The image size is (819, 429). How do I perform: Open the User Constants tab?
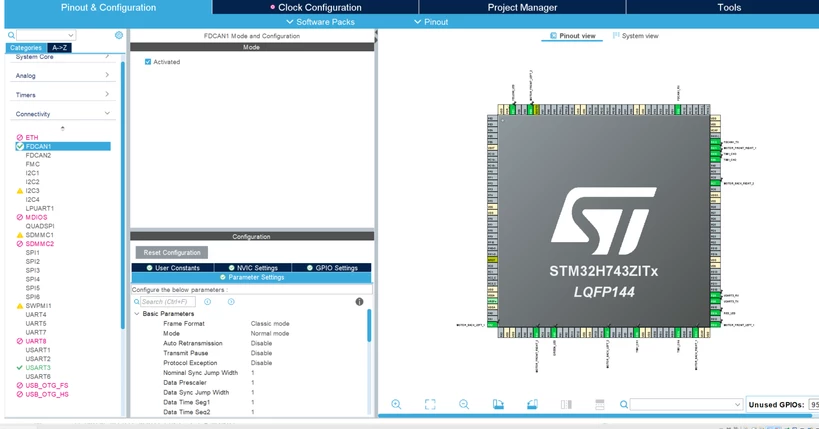(173, 268)
